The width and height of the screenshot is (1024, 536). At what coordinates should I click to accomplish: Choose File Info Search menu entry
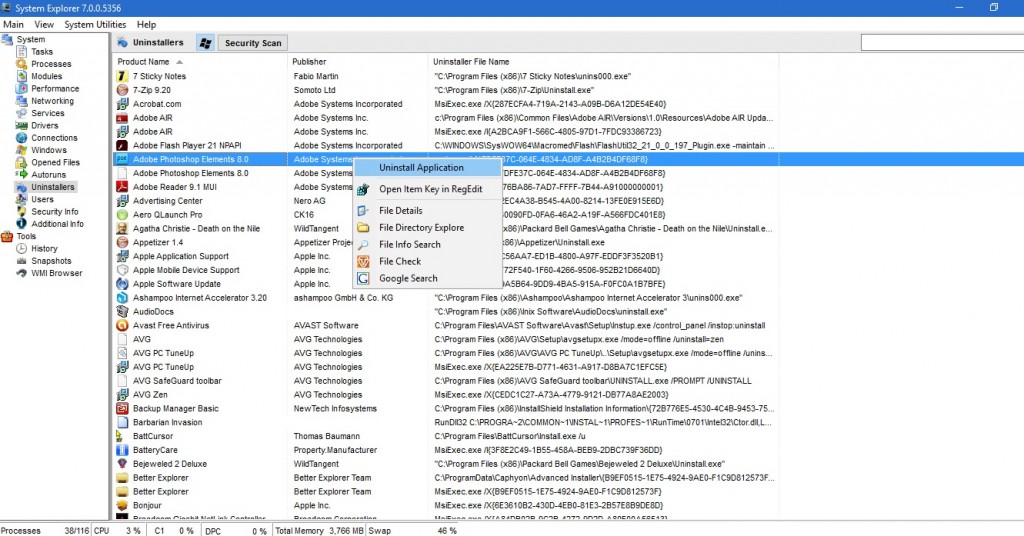click(428, 245)
